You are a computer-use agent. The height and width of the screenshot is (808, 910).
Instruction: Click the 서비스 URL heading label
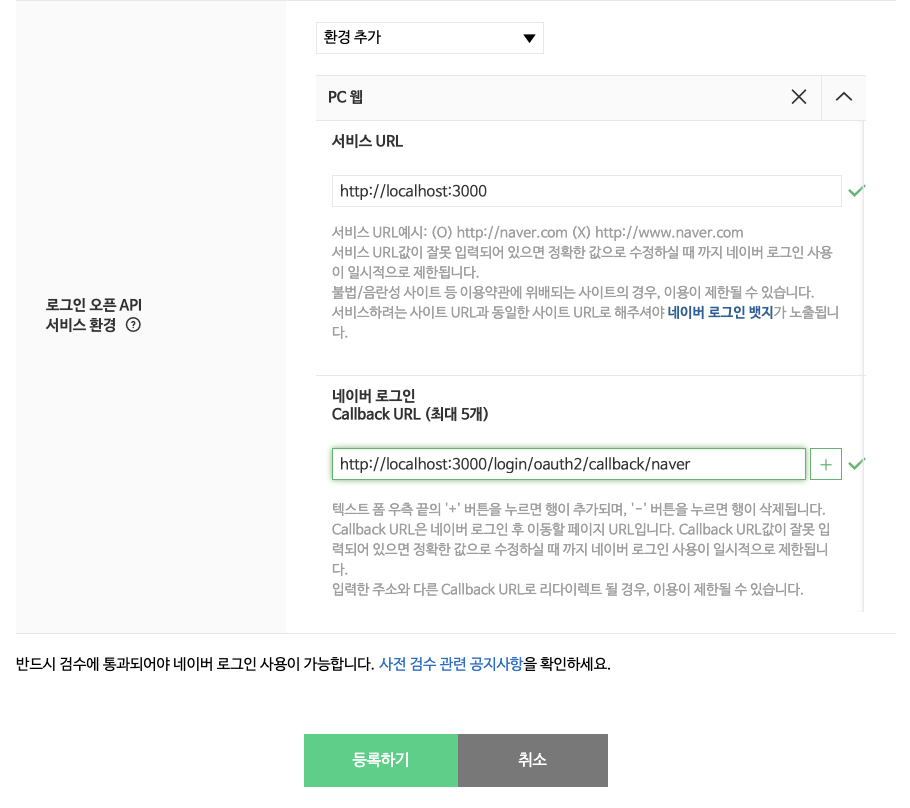(x=367, y=141)
